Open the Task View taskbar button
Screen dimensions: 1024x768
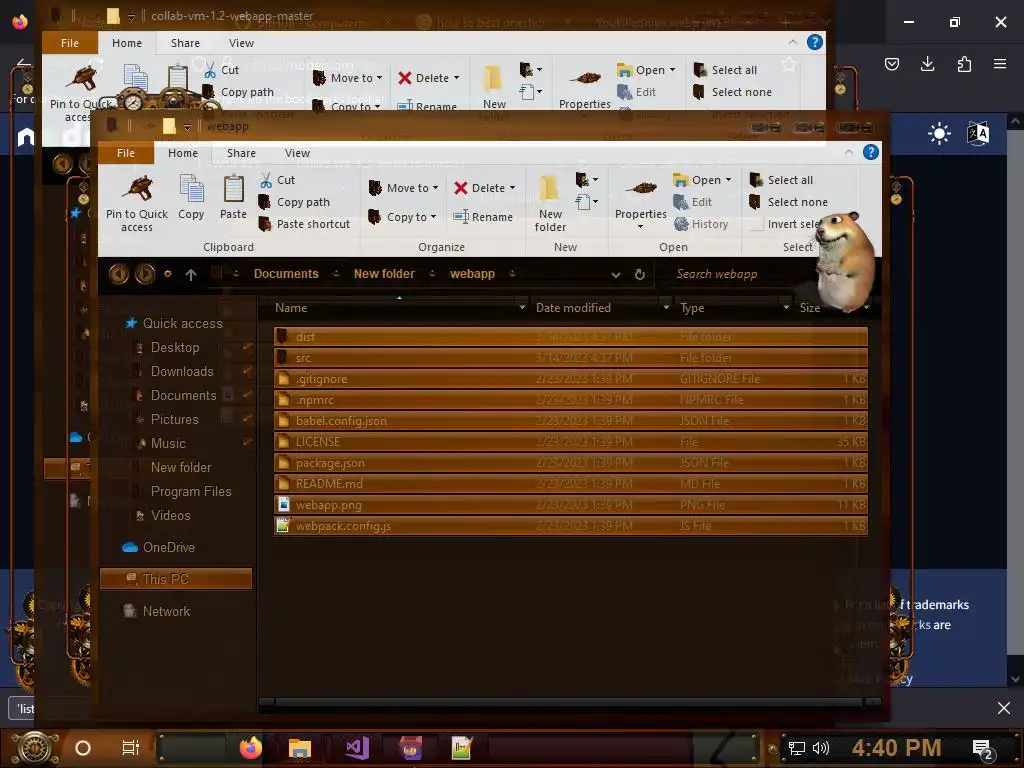[131, 747]
